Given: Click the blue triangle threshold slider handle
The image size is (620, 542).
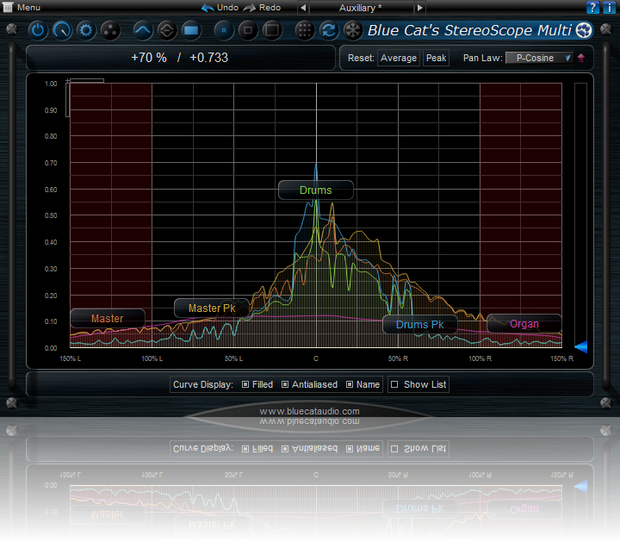Looking at the screenshot, I should coord(581,347).
